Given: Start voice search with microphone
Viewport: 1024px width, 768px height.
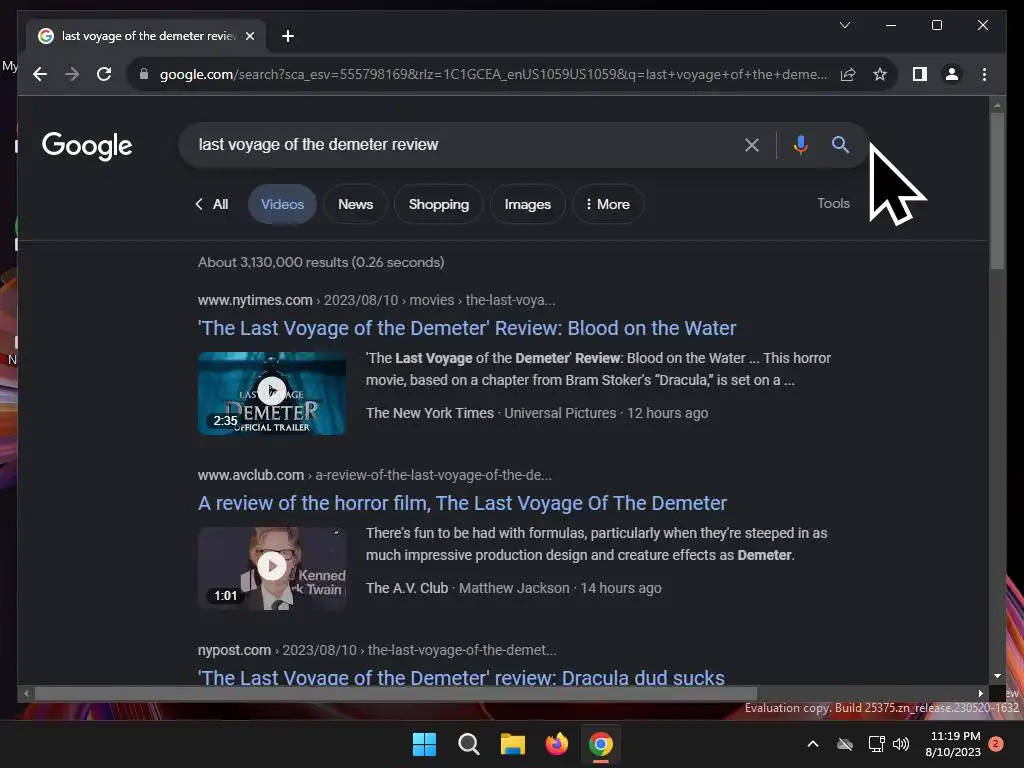Looking at the screenshot, I should tap(801, 144).
